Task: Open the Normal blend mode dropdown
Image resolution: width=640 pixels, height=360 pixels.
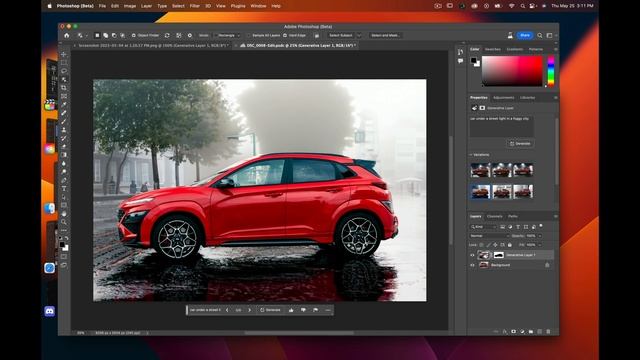Action: point(489,236)
